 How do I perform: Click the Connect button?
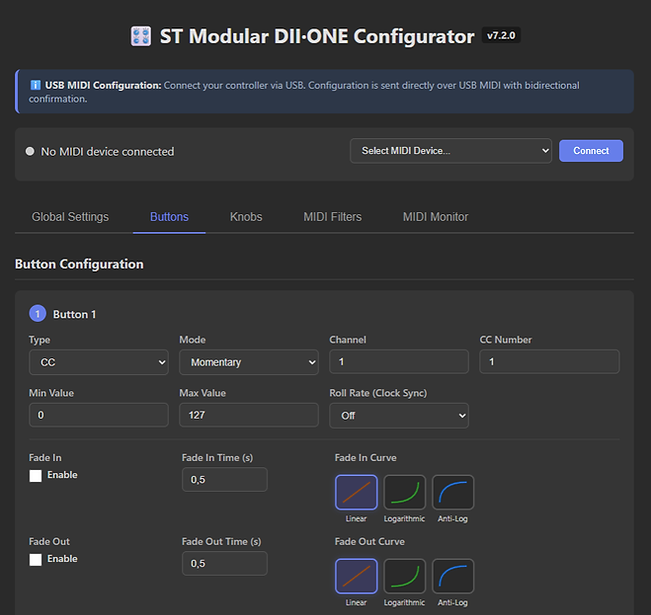[x=591, y=151]
